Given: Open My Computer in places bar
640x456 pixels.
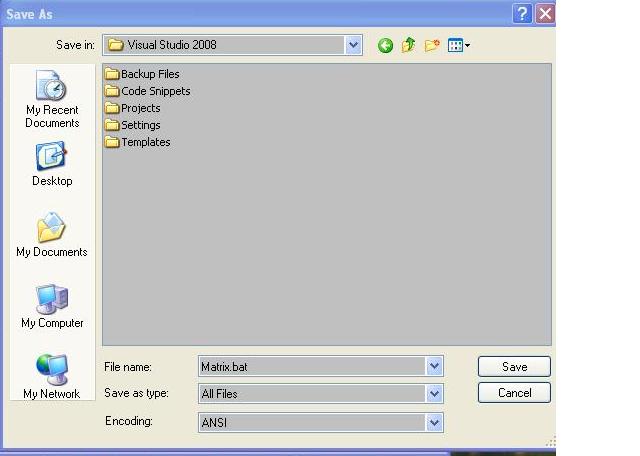Looking at the screenshot, I should (52, 306).
